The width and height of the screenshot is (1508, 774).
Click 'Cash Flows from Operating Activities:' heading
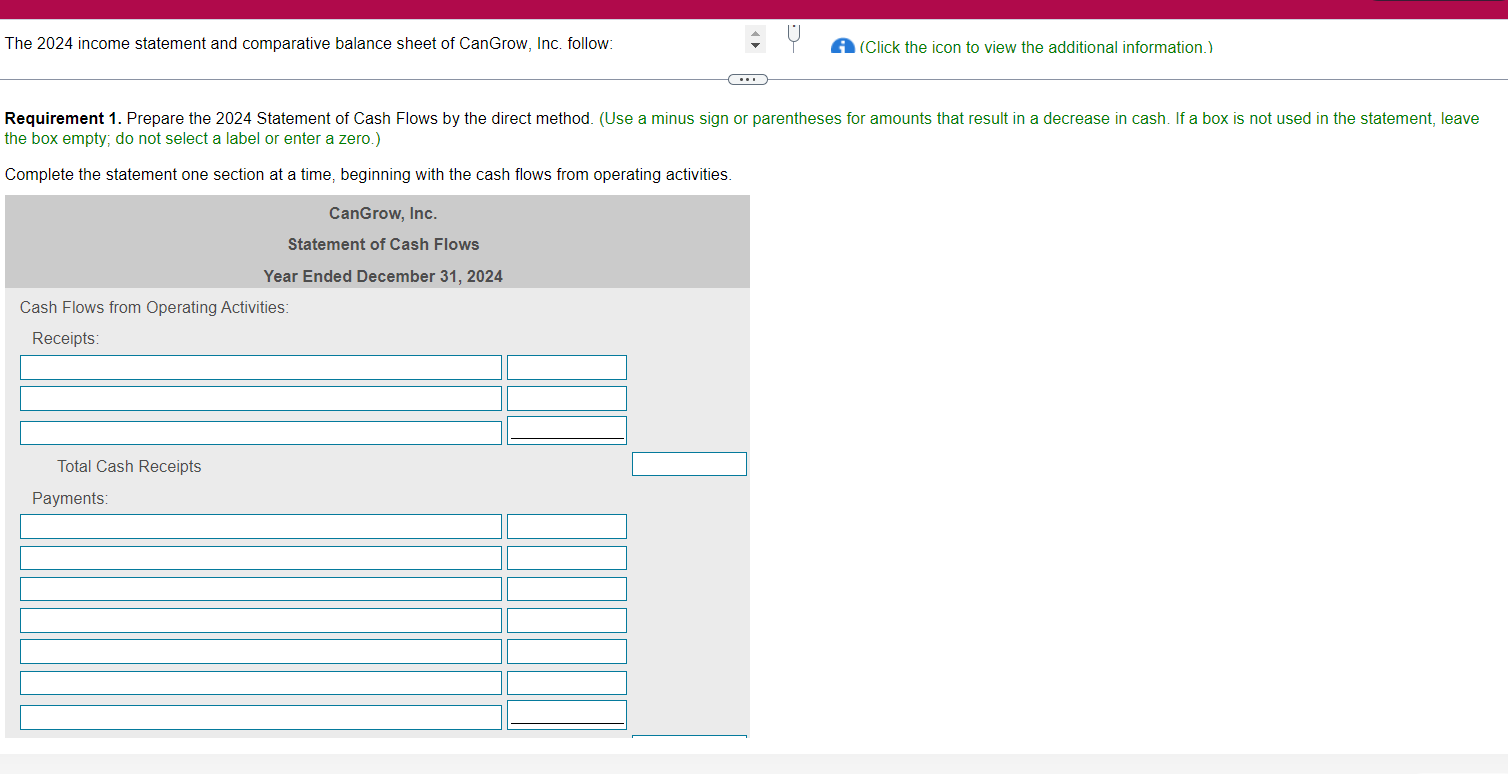(154, 307)
